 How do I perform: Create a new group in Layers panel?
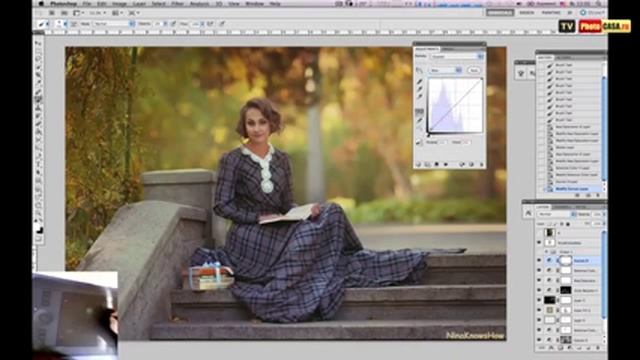click(x=579, y=348)
